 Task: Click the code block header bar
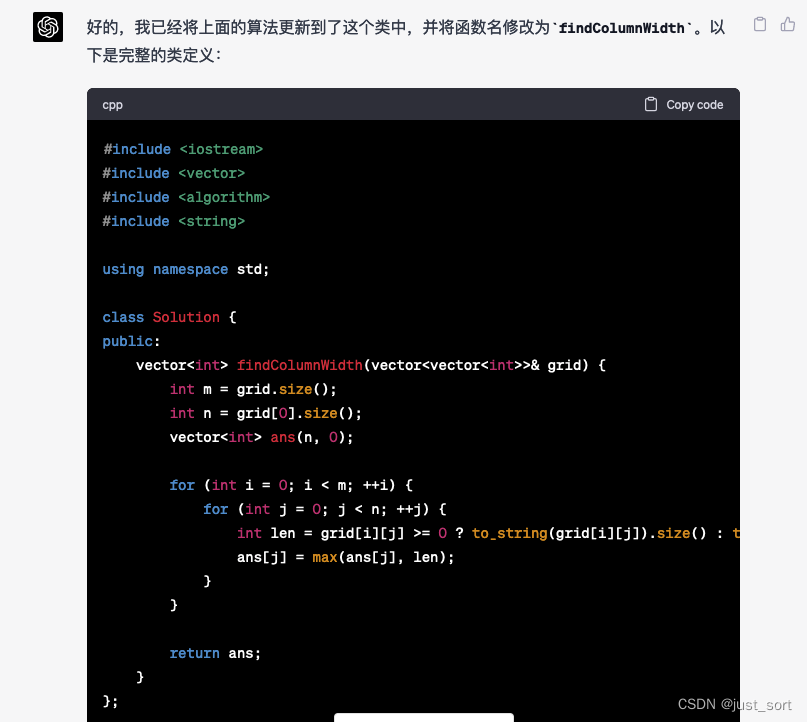pyautogui.click(x=400, y=104)
